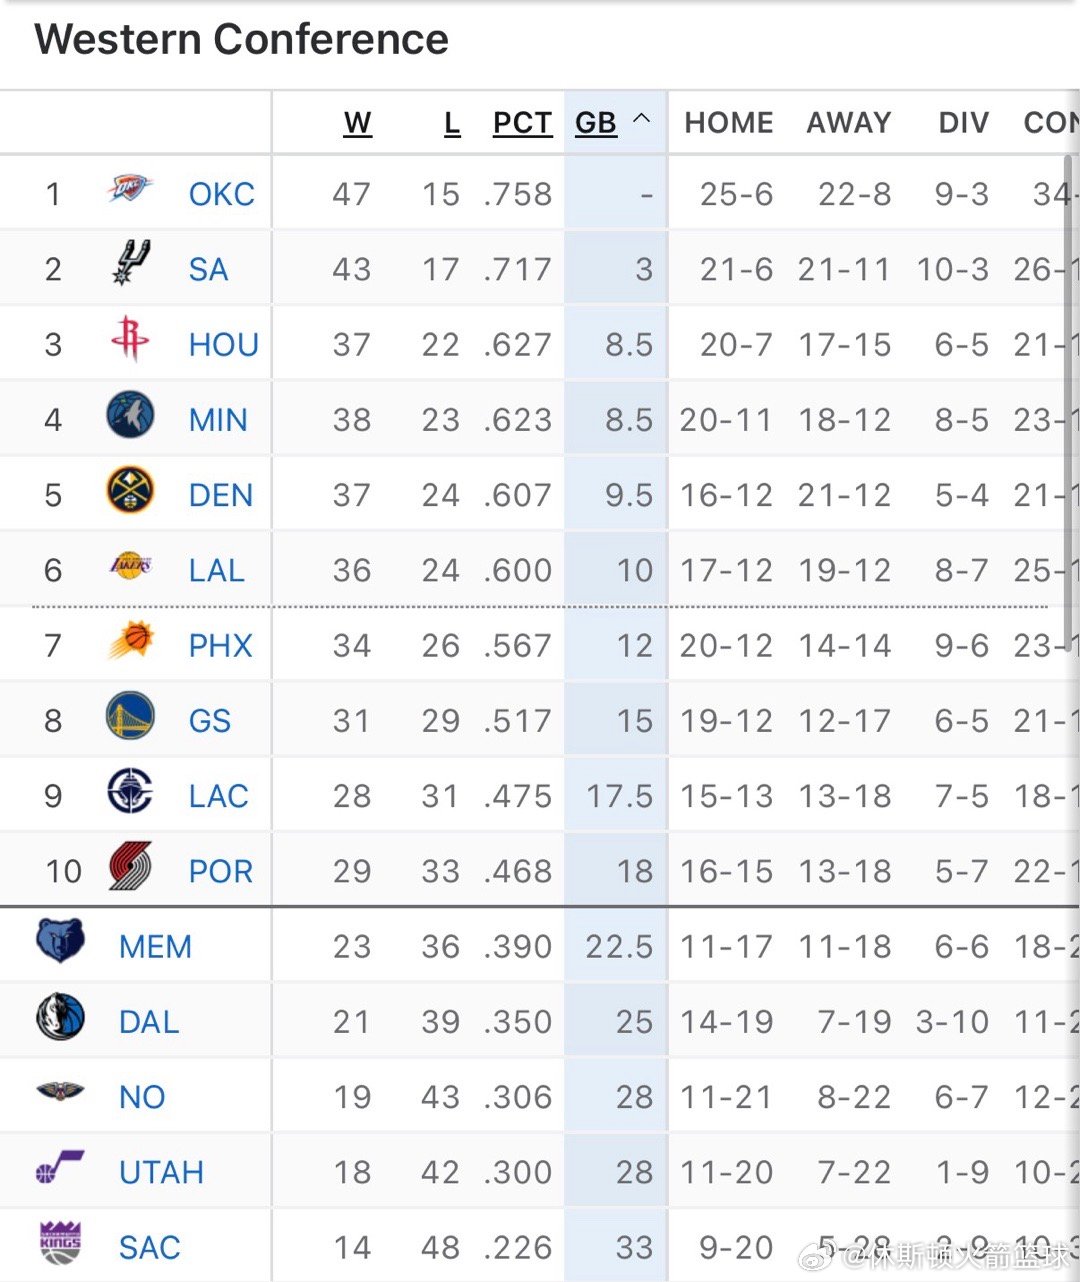This screenshot has width=1080, height=1282.
Task: Click the Houston Rockets logo
Action: (130, 340)
